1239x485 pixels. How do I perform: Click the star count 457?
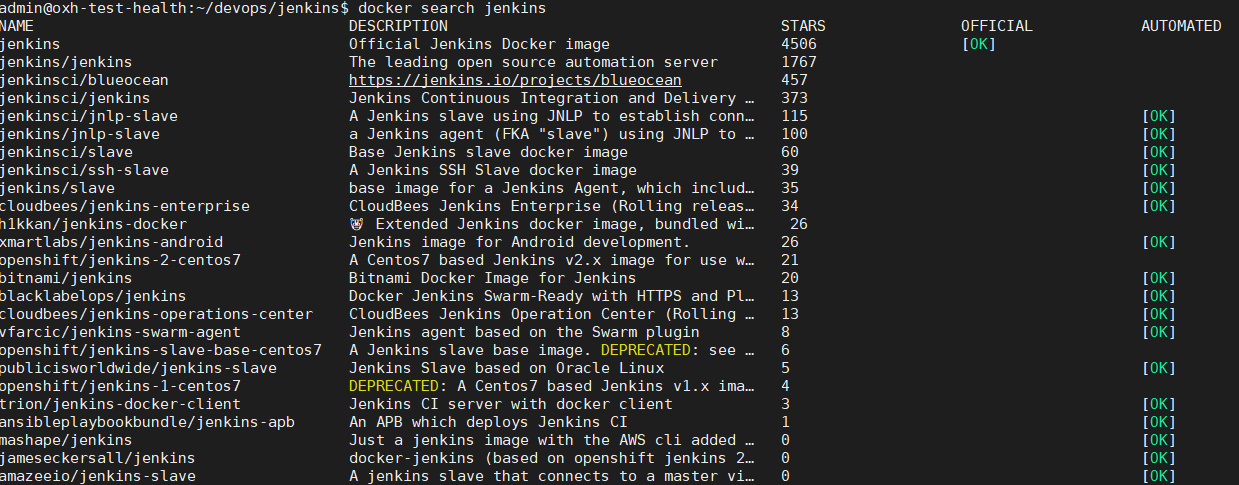coord(794,80)
